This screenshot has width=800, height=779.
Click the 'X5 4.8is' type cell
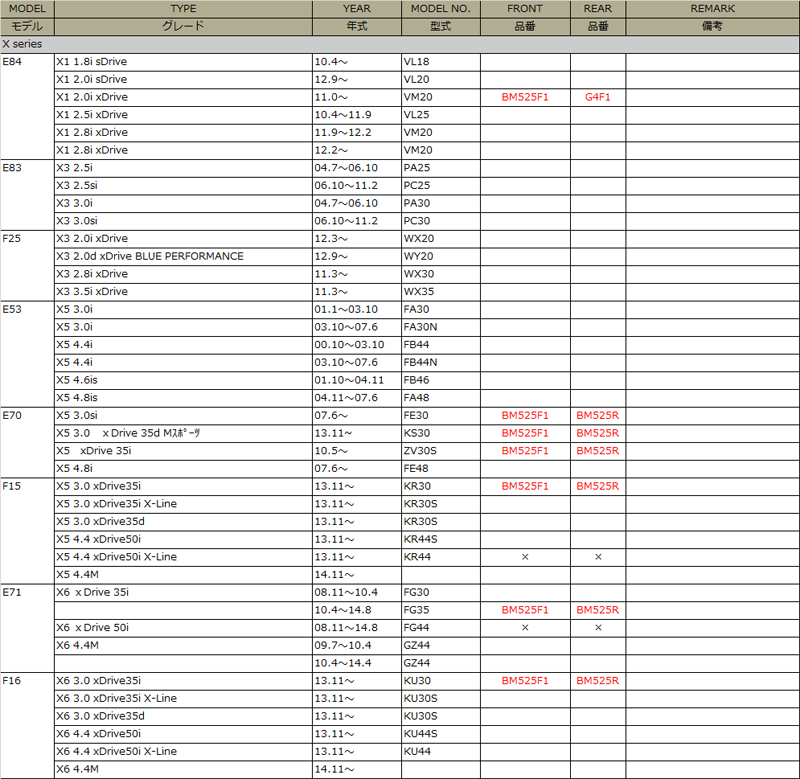coord(183,398)
